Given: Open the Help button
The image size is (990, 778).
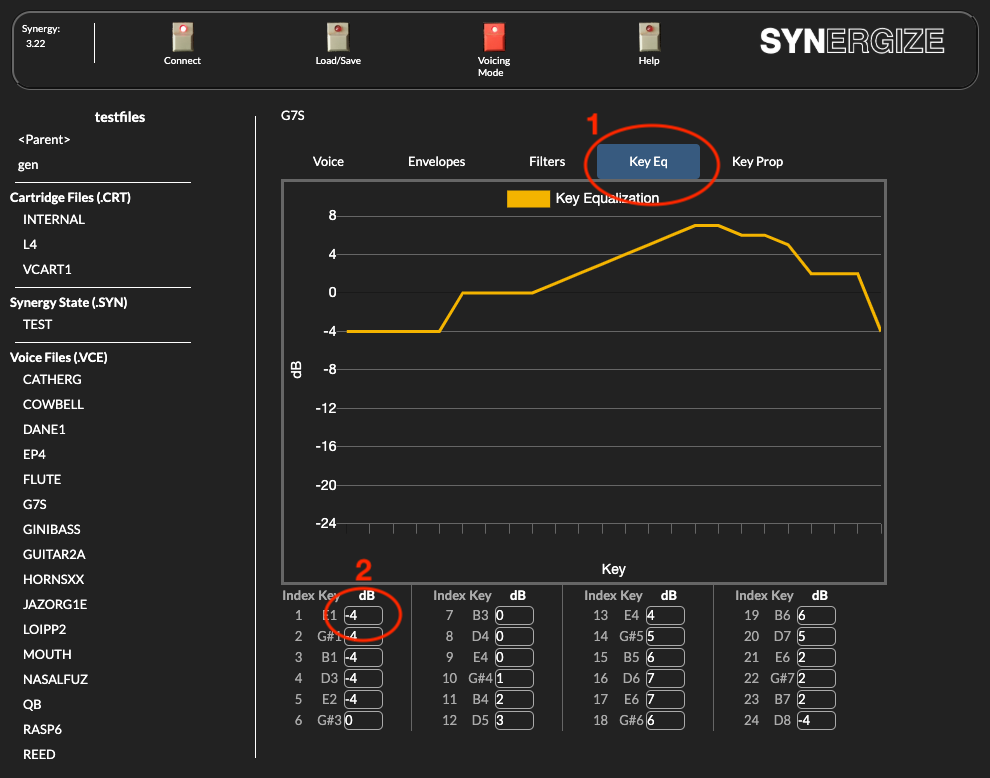Looking at the screenshot, I should [x=649, y=37].
